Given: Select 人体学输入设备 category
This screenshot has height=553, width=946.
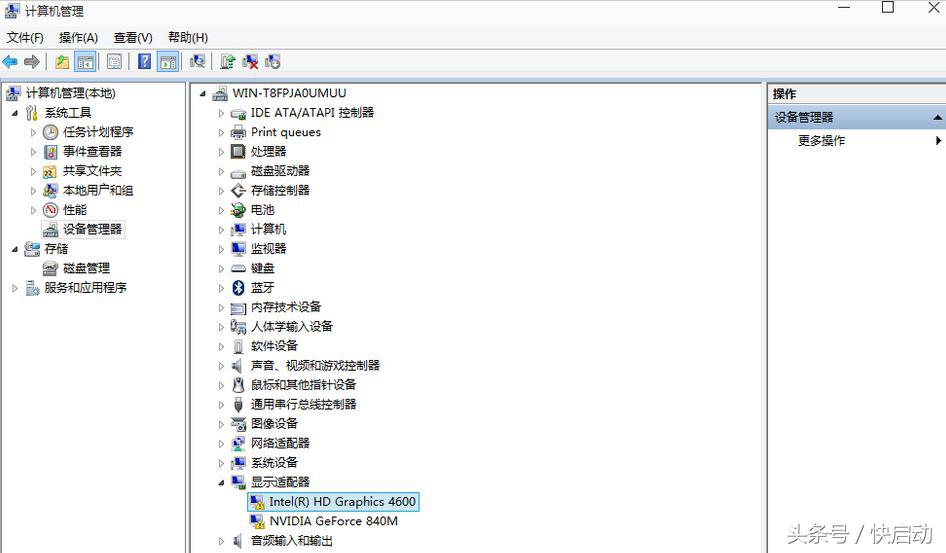Looking at the screenshot, I should click(x=292, y=326).
